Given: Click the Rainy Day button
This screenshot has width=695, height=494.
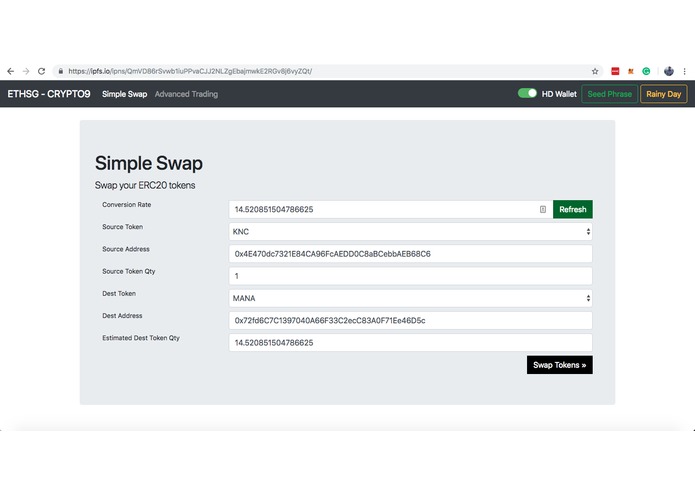Looking at the screenshot, I should 664,94.
